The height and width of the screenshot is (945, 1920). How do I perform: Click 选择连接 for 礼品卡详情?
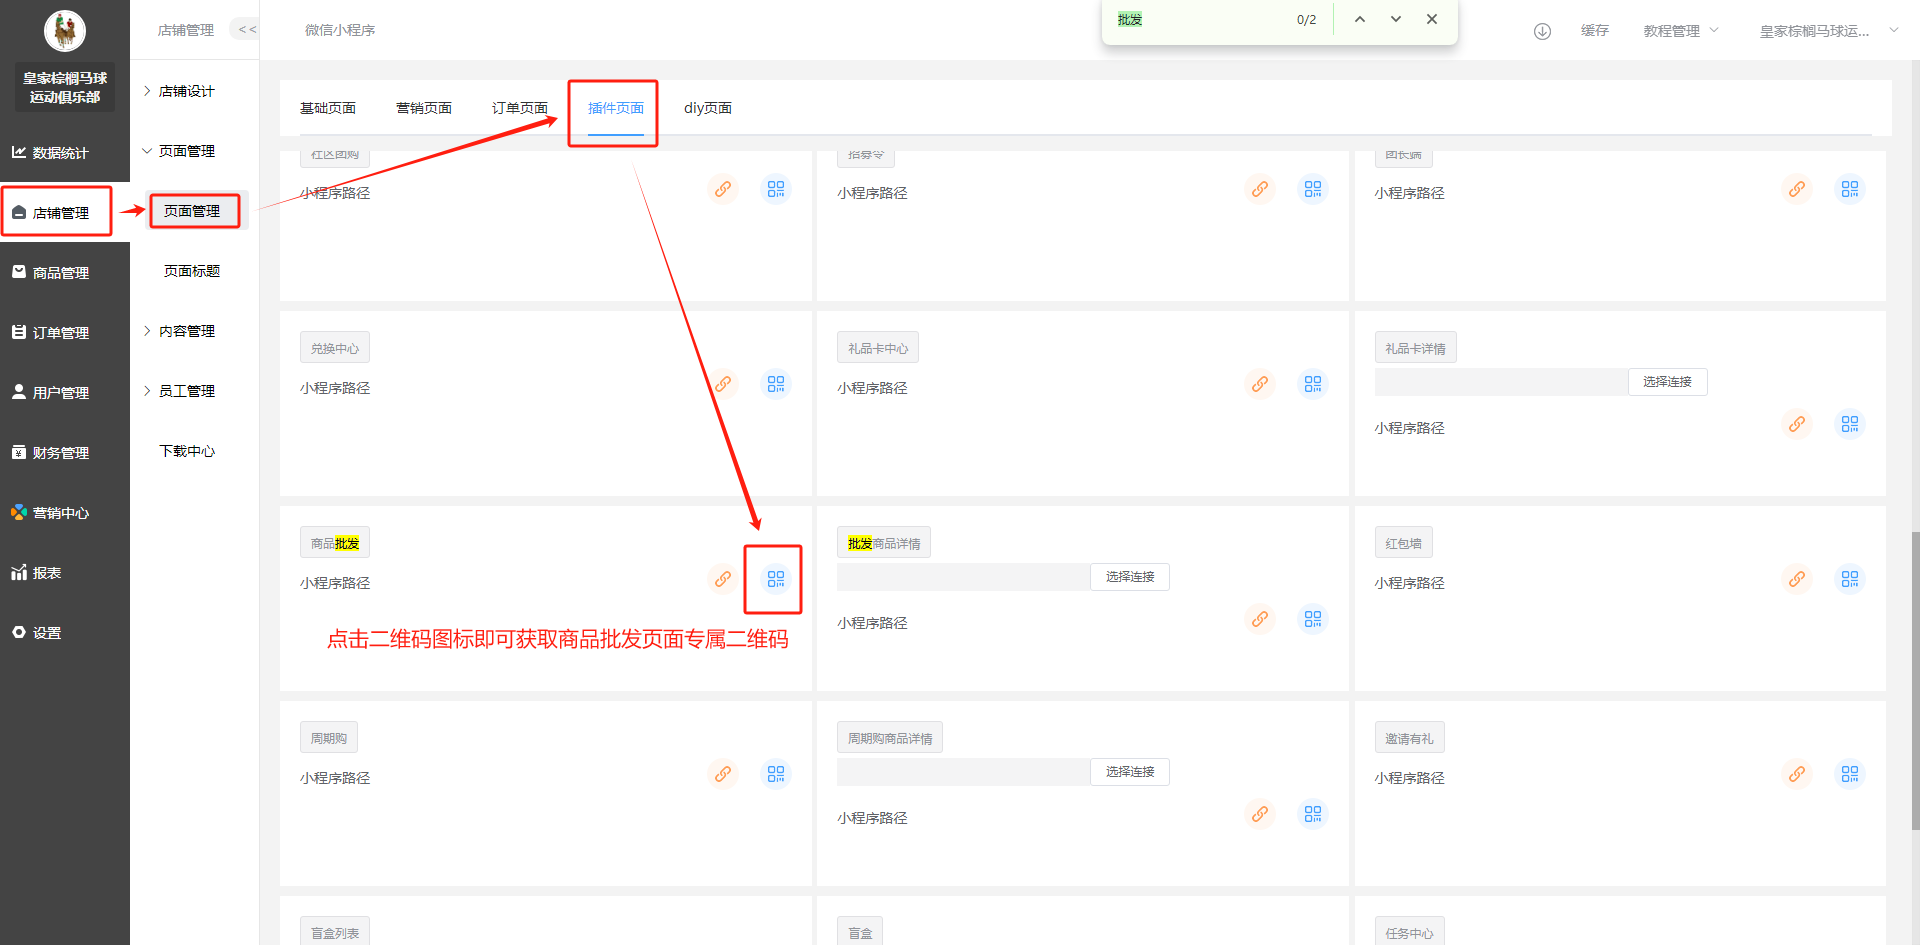(1667, 382)
